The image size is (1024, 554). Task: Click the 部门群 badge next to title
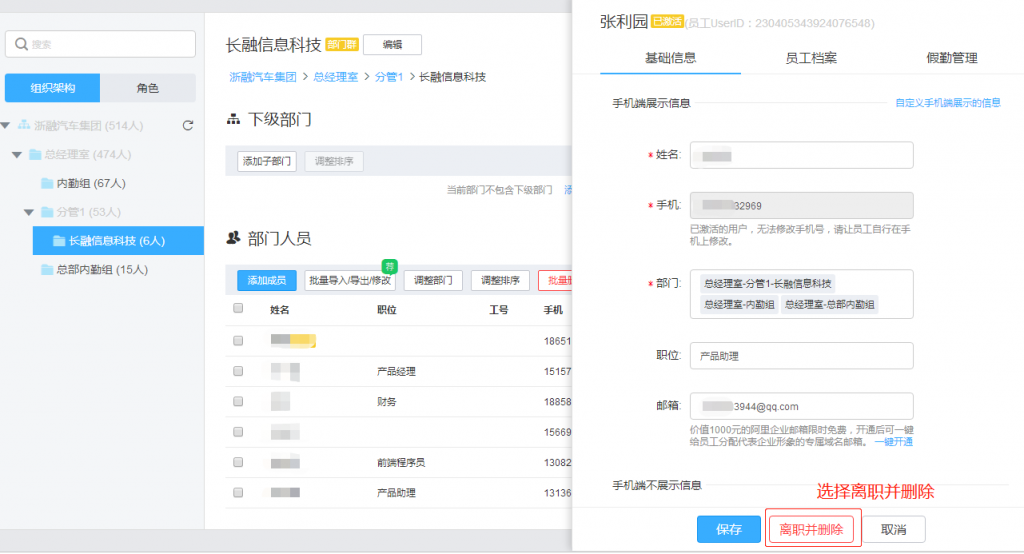[x=342, y=44]
